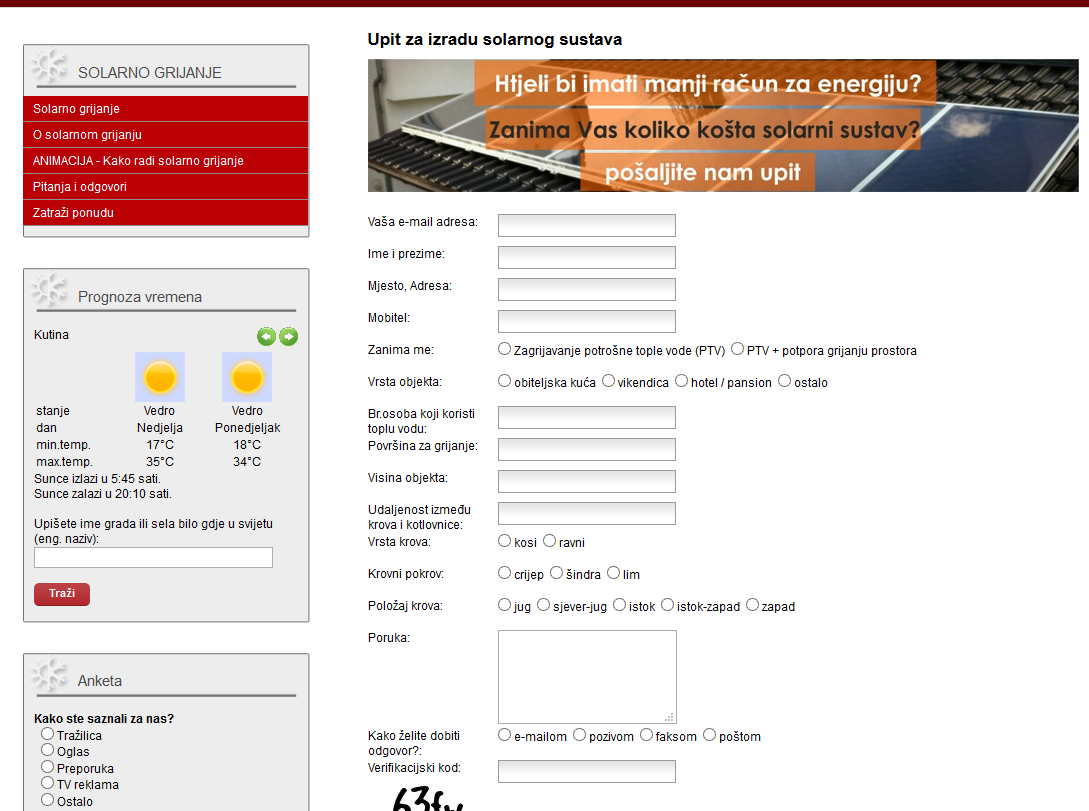
Task: Choose obiteljska kuća as object type
Action: 505,381
